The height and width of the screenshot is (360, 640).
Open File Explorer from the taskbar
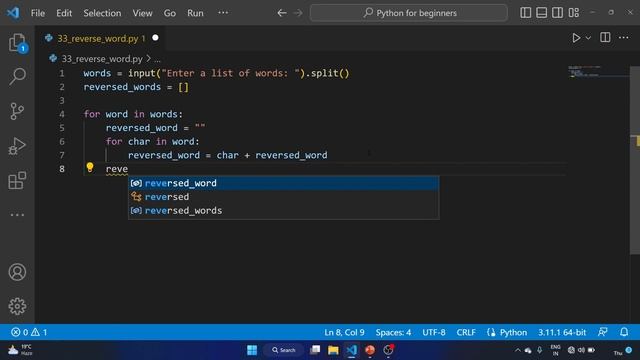333,350
